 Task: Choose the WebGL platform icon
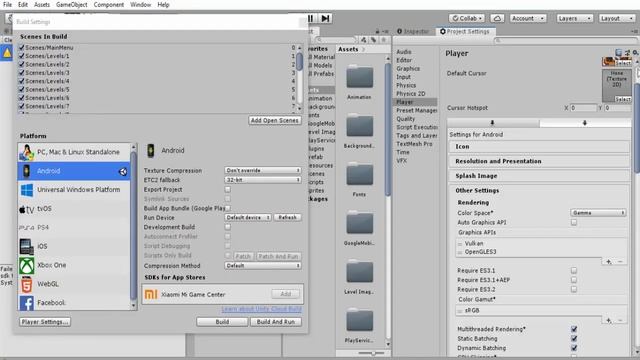[27, 284]
